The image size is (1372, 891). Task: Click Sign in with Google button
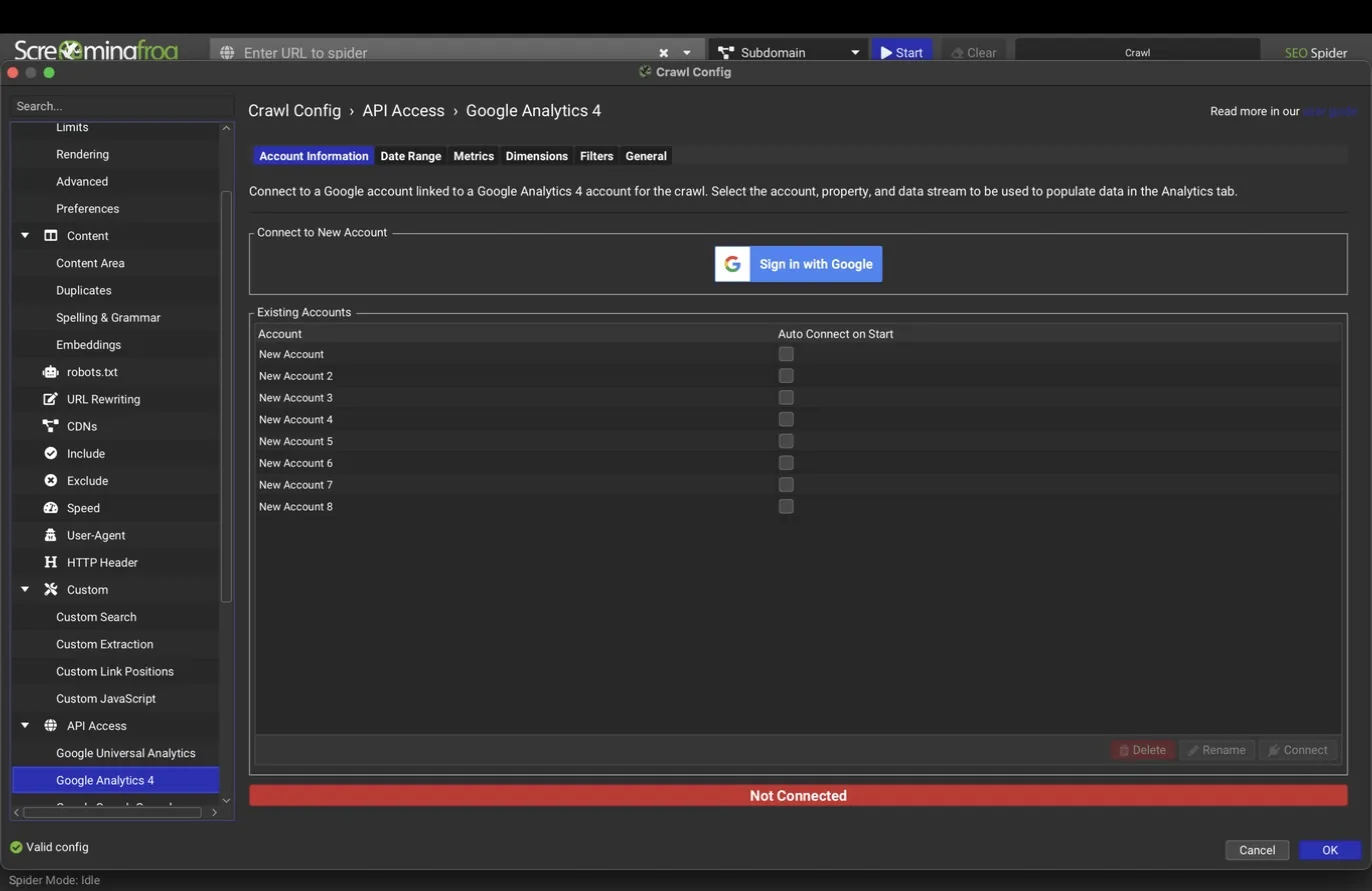coord(798,264)
